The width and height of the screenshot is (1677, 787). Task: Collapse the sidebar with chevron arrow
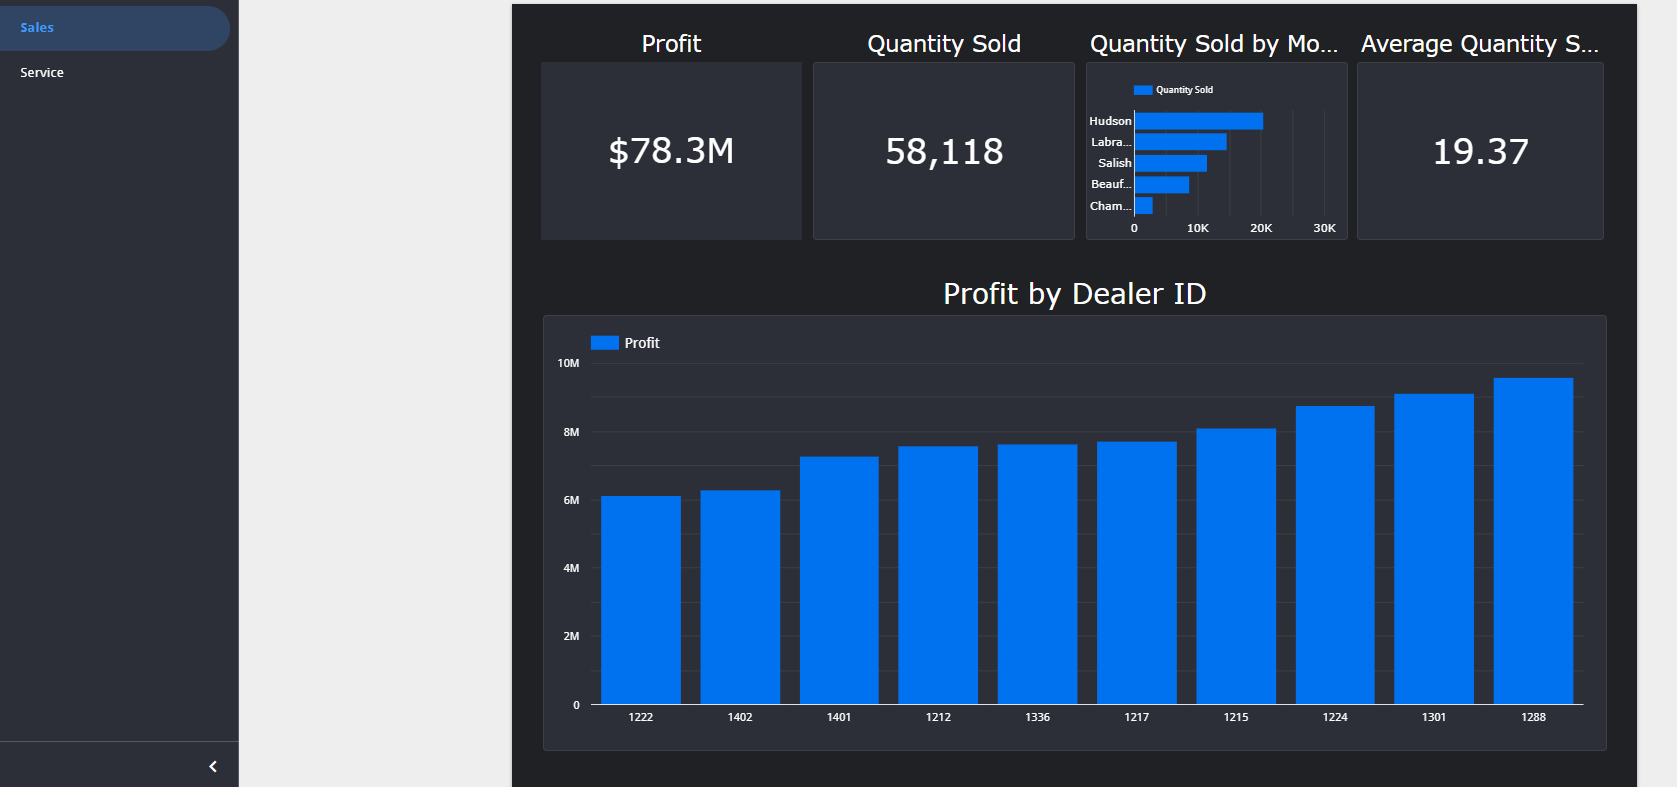pos(213,767)
